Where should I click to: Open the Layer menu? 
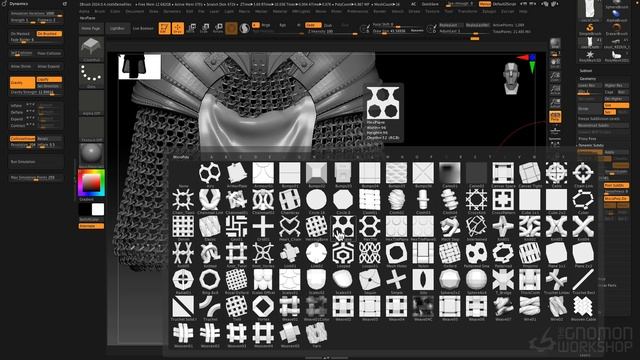214,11
